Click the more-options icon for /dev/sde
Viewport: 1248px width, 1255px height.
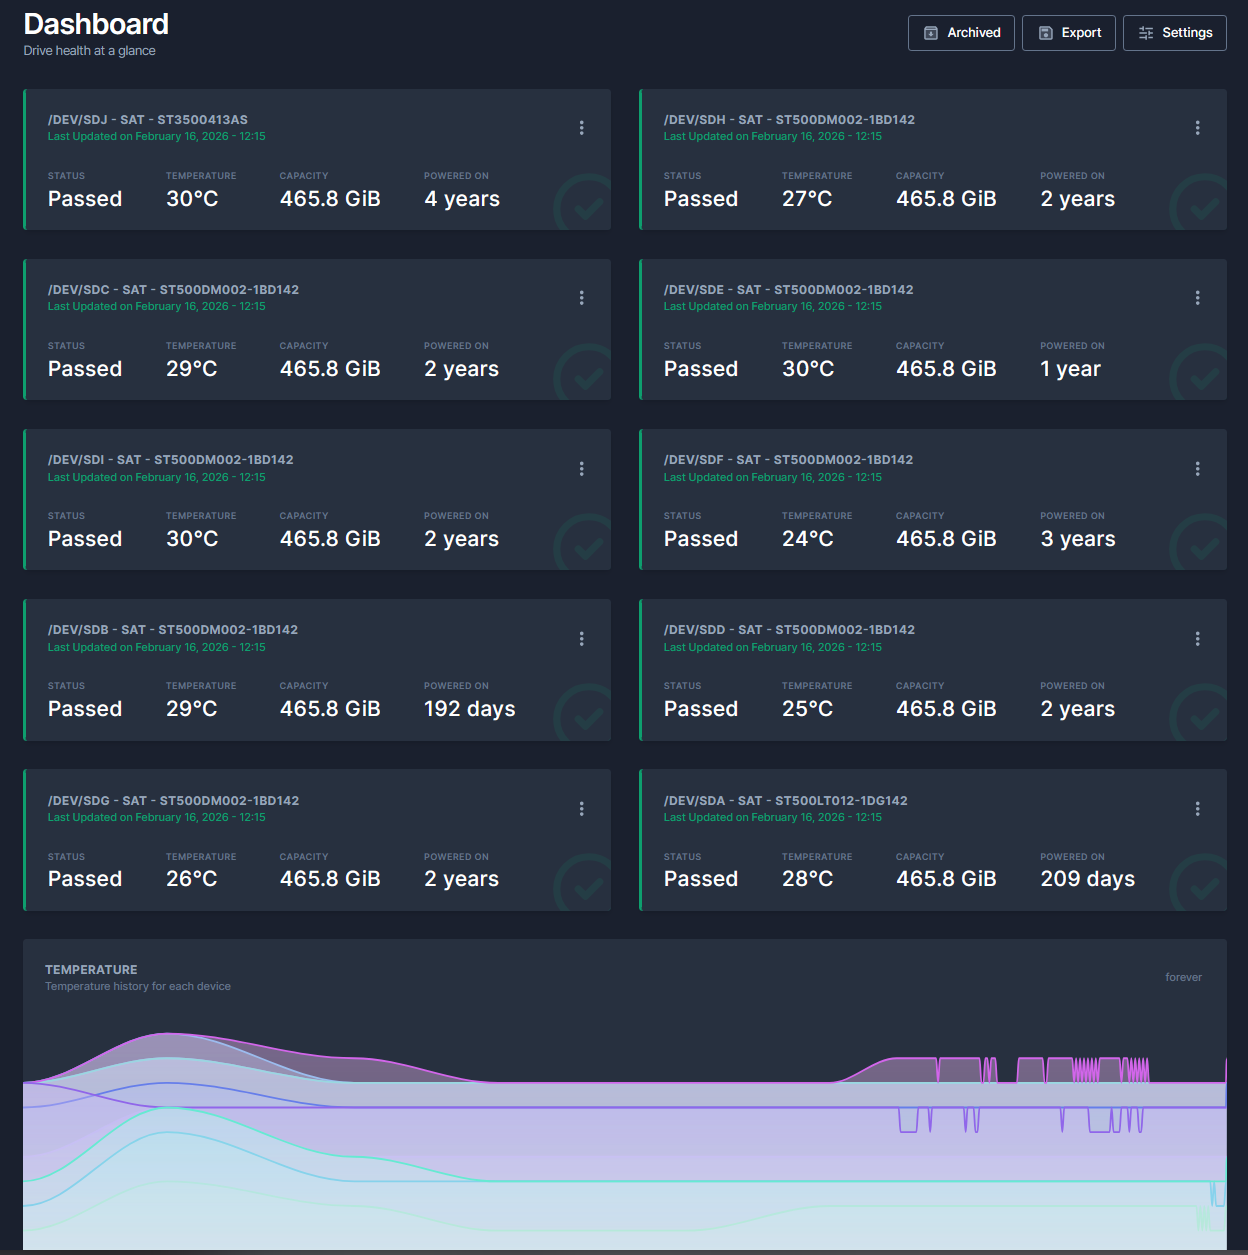click(x=1197, y=298)
